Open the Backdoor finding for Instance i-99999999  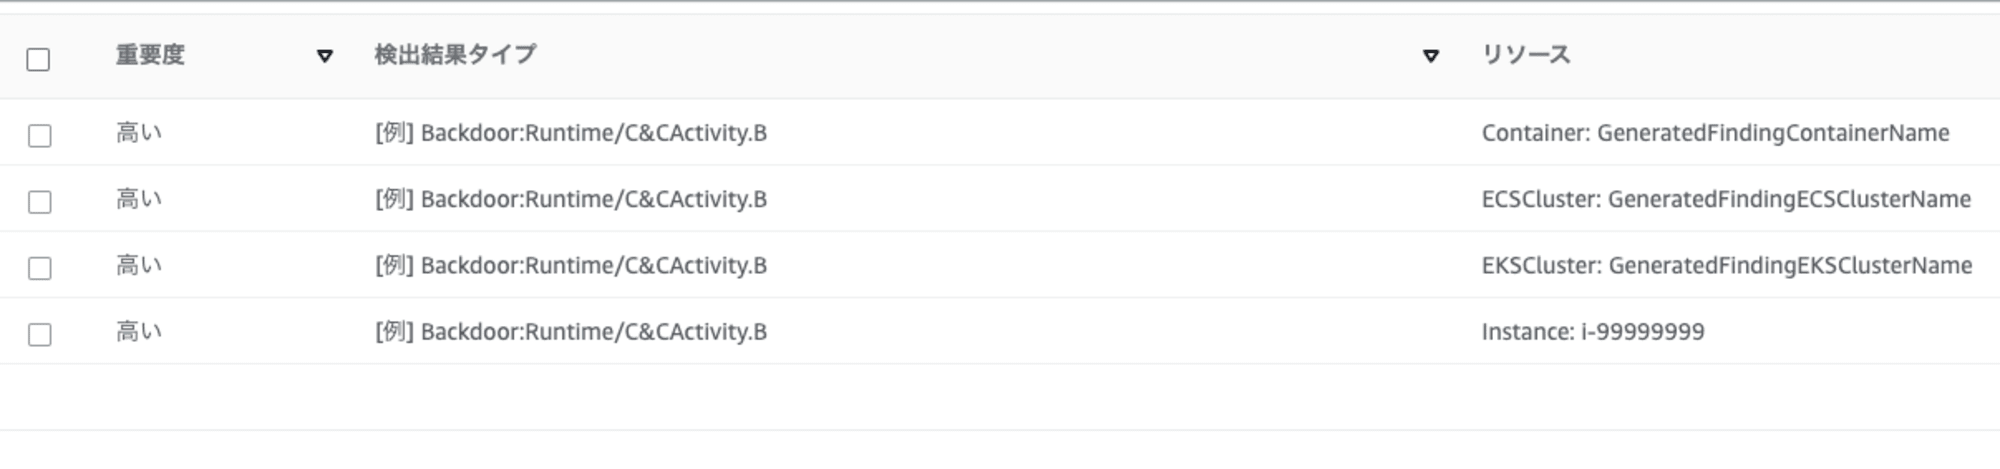[x=571, y=331]
